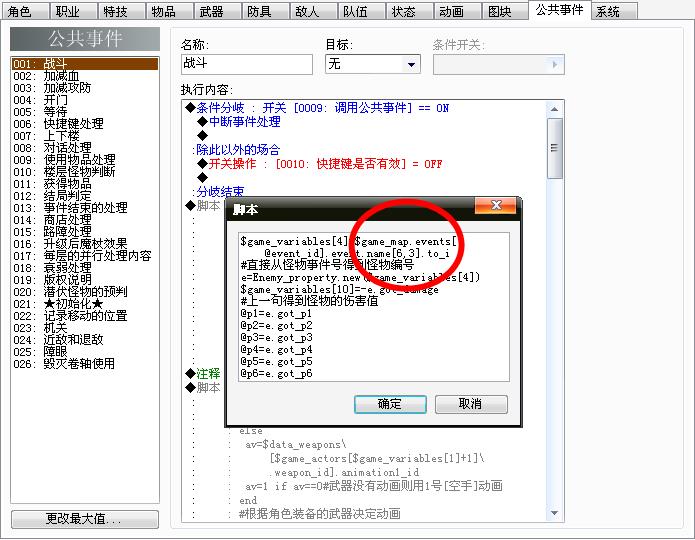Select common event 022: 记录移动的位置
This screenshot has height=540, width=695.
coord(85,316)
